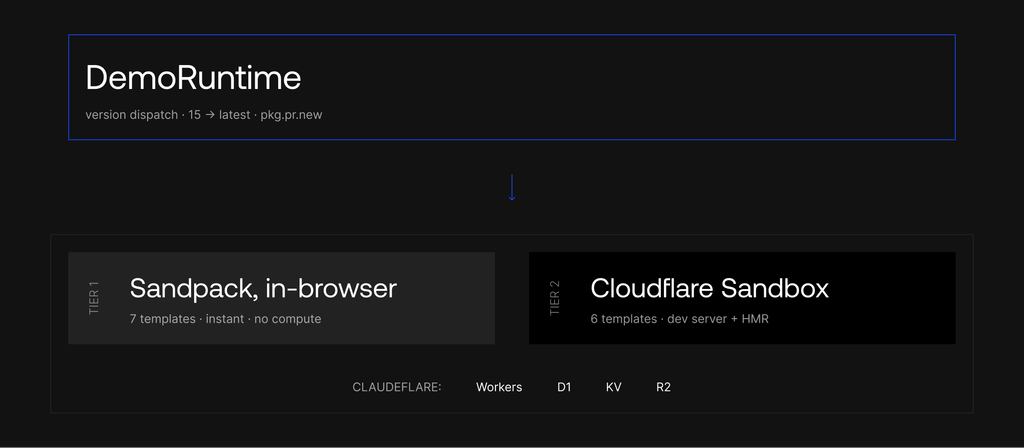
Task: Select text '6 templates · dev server + HMR'
Action: pos(680,319)
